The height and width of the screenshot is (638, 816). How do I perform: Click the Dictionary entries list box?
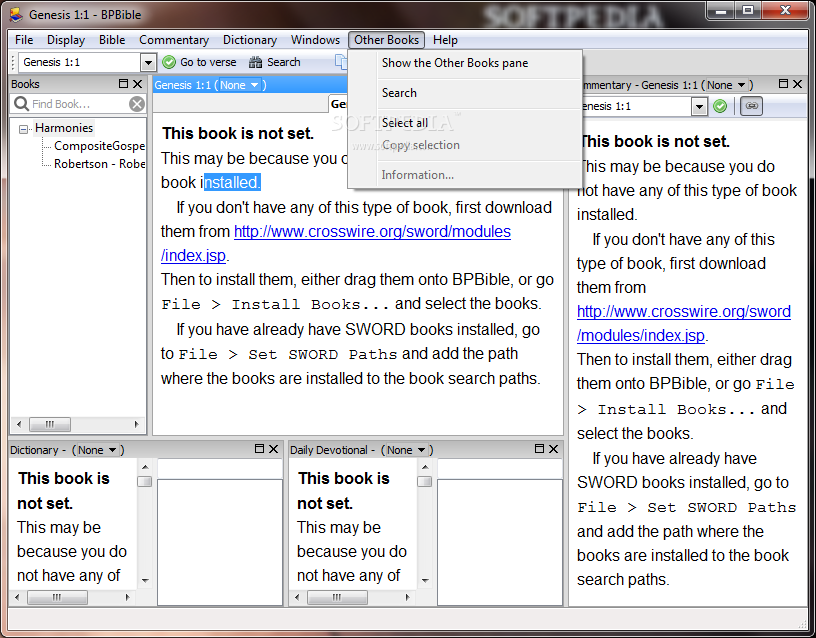point(220,542)
